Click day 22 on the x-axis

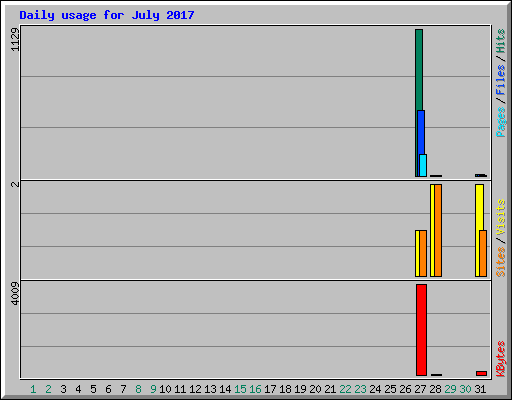click(345, 389)
